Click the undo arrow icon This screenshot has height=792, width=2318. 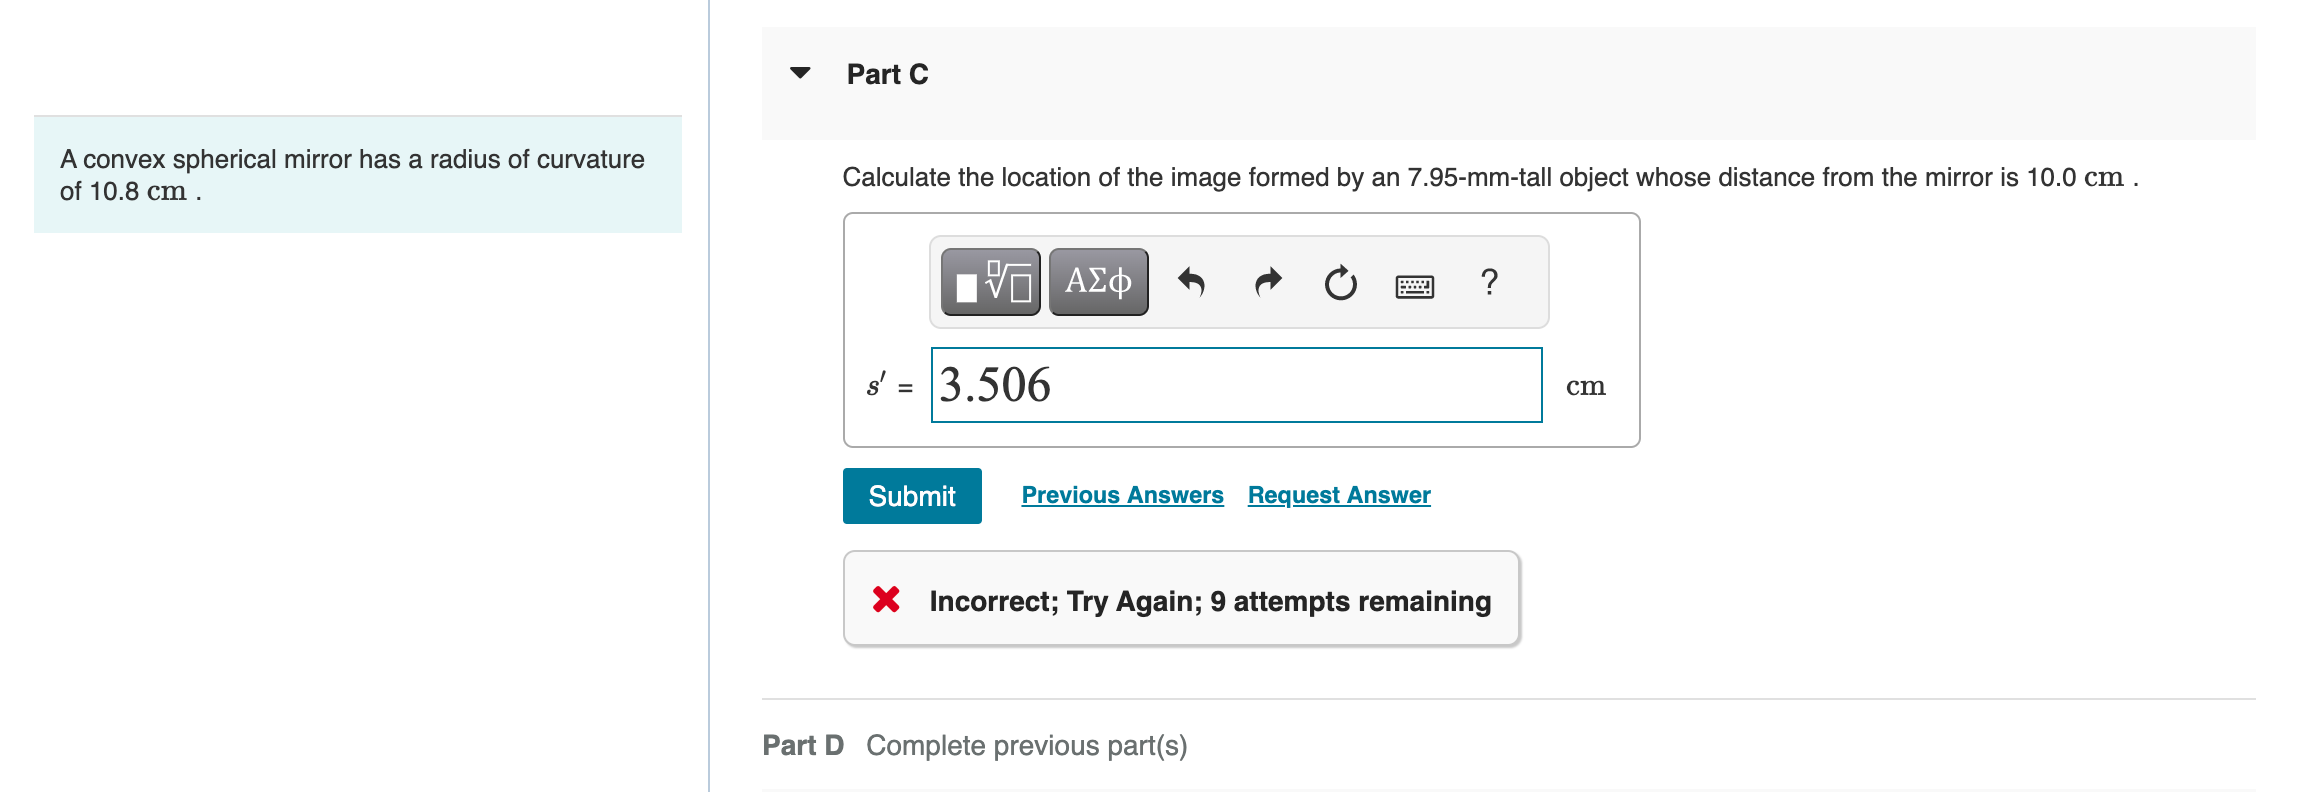1193,283
